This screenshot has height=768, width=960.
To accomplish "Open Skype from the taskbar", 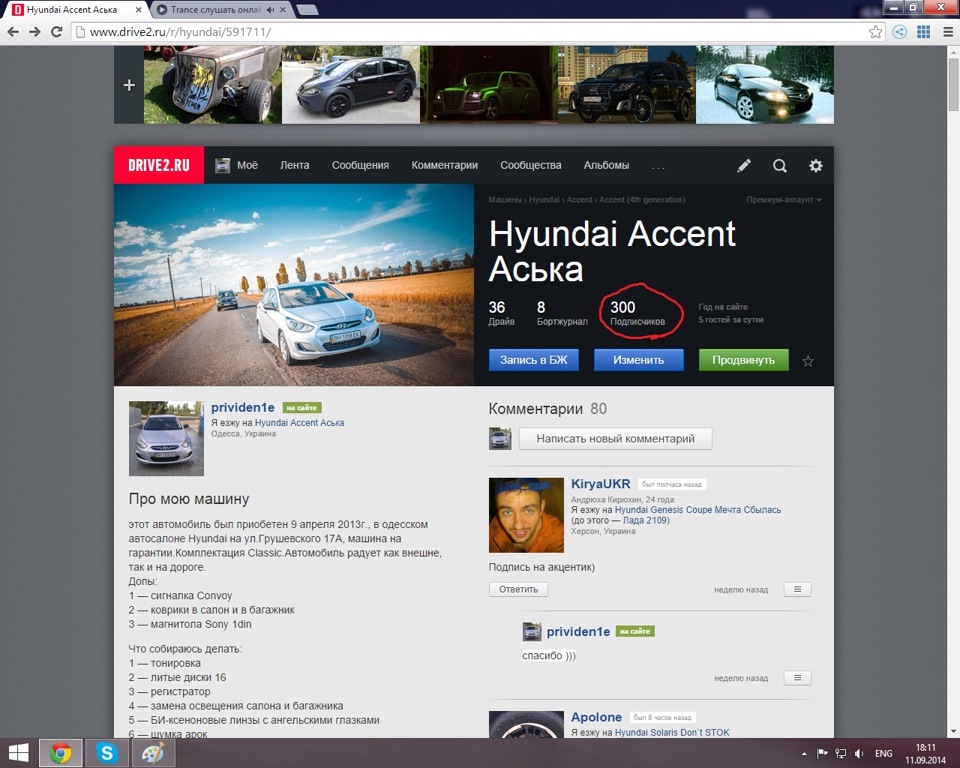I will click(107, 753).
